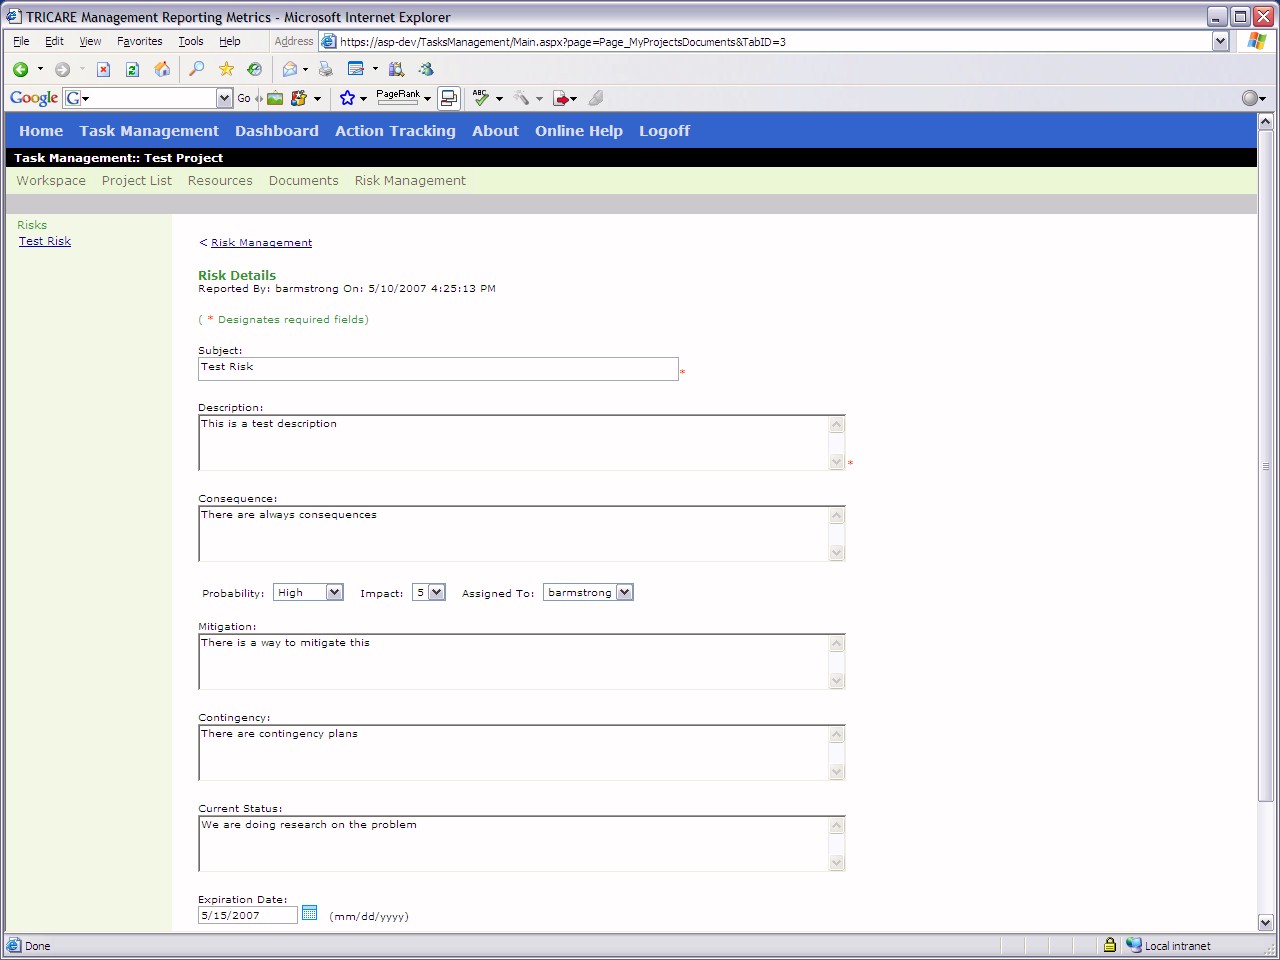1280x960 pixels.
Task: Open the Favorites menu
Action: pyautogui.click(x=139, y=41)
